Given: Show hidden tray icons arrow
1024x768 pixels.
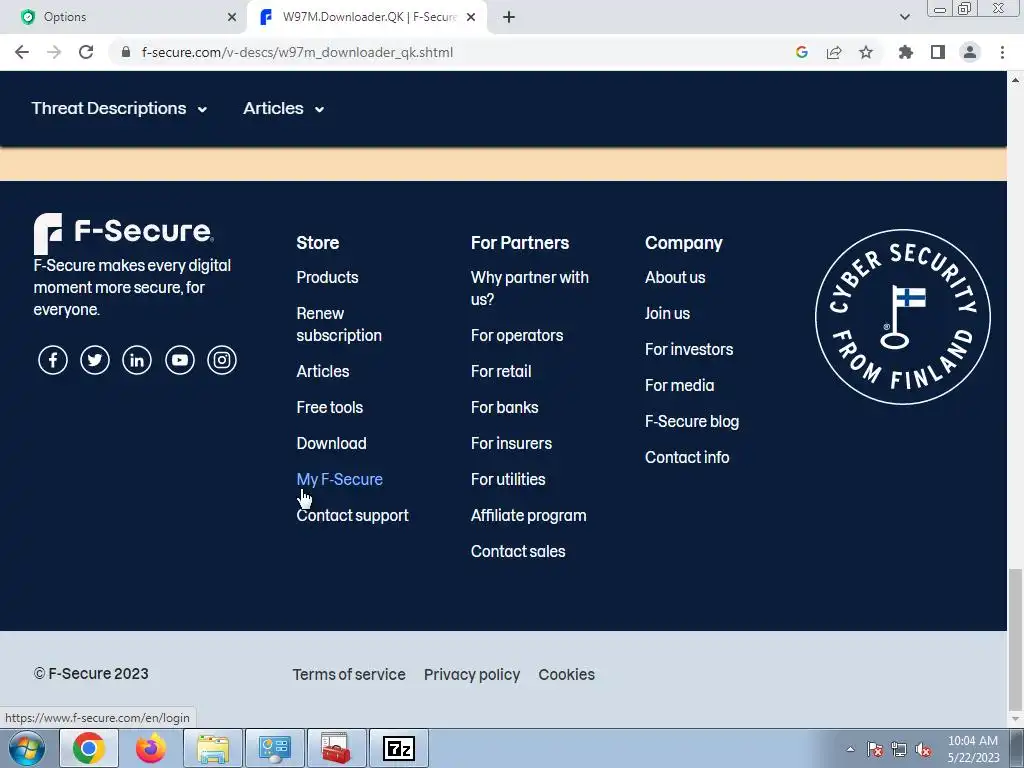Looking at the screenshot, I should [850, 749].
